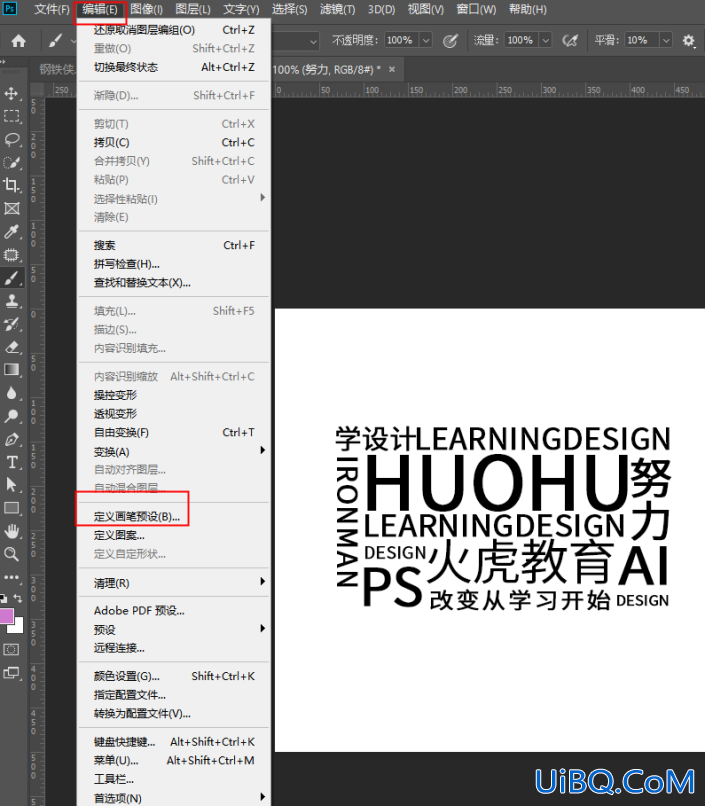Click the white background color swatch
The height and width of the screenshot is (806, 705).
pyautogui.click(x=18, y=627)
